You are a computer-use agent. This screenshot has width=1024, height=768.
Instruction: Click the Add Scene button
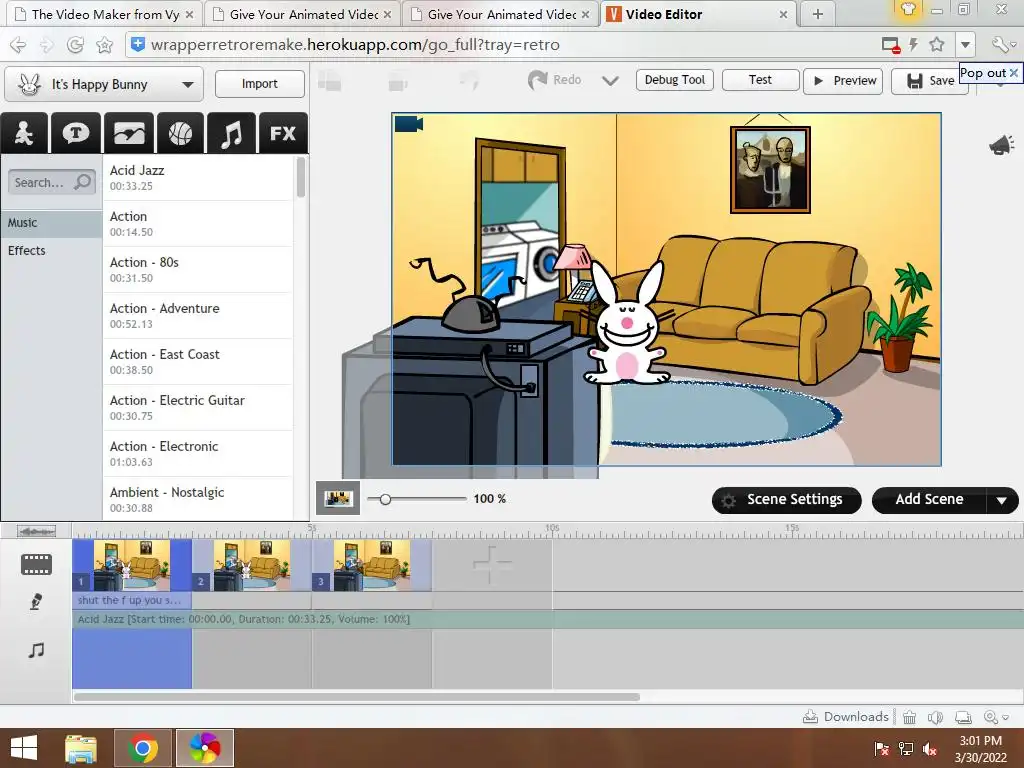pyautogui.click(x=929, y=500)
